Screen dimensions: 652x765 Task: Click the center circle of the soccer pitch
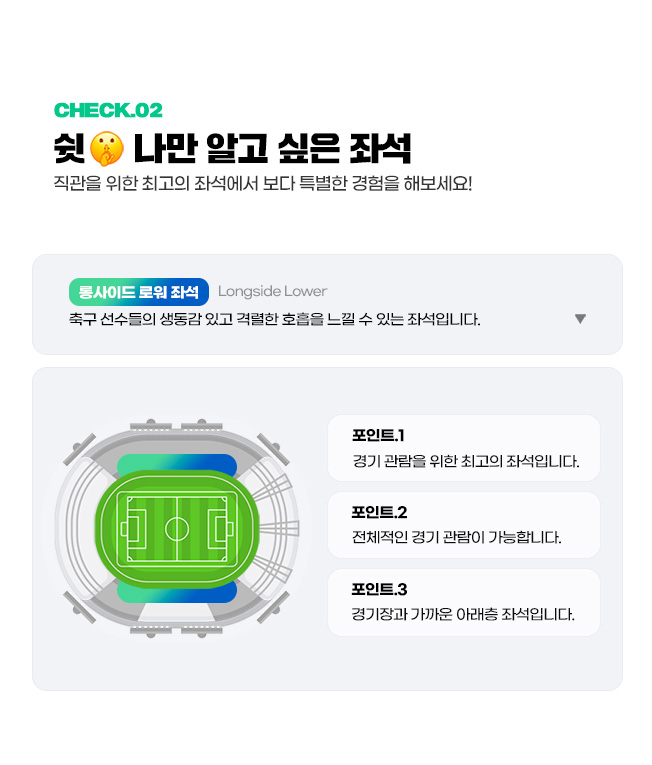coord(177,528)
